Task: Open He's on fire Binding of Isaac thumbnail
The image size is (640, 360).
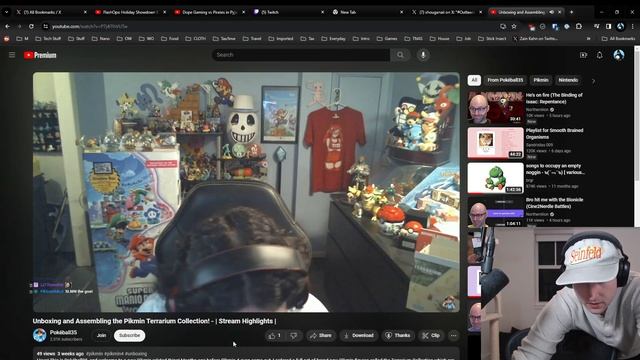Action: click(496, 107)
